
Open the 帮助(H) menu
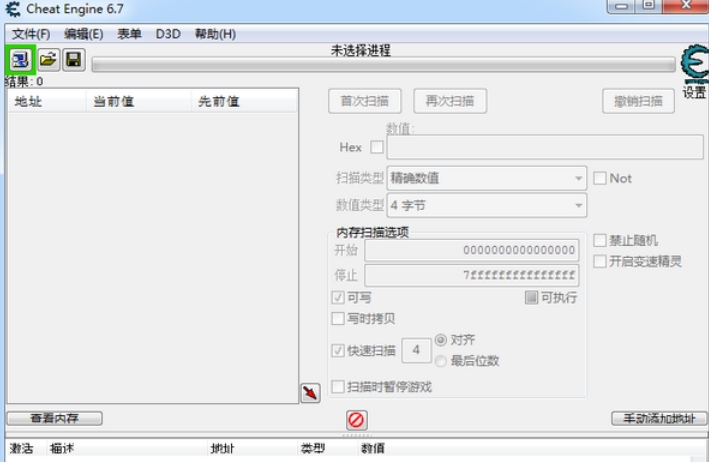click(x=215, y=34)
